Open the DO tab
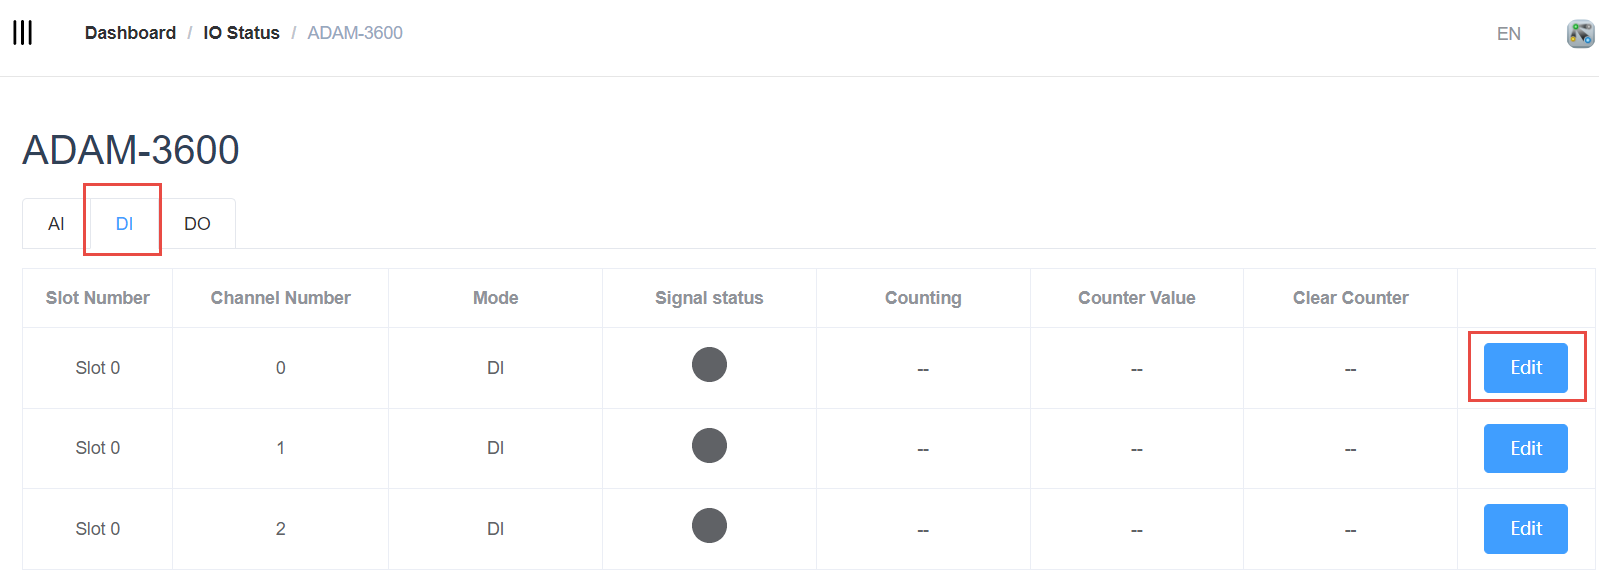Image resolution: width=1599 pixels, height=570 pixels. click(197, 224)
